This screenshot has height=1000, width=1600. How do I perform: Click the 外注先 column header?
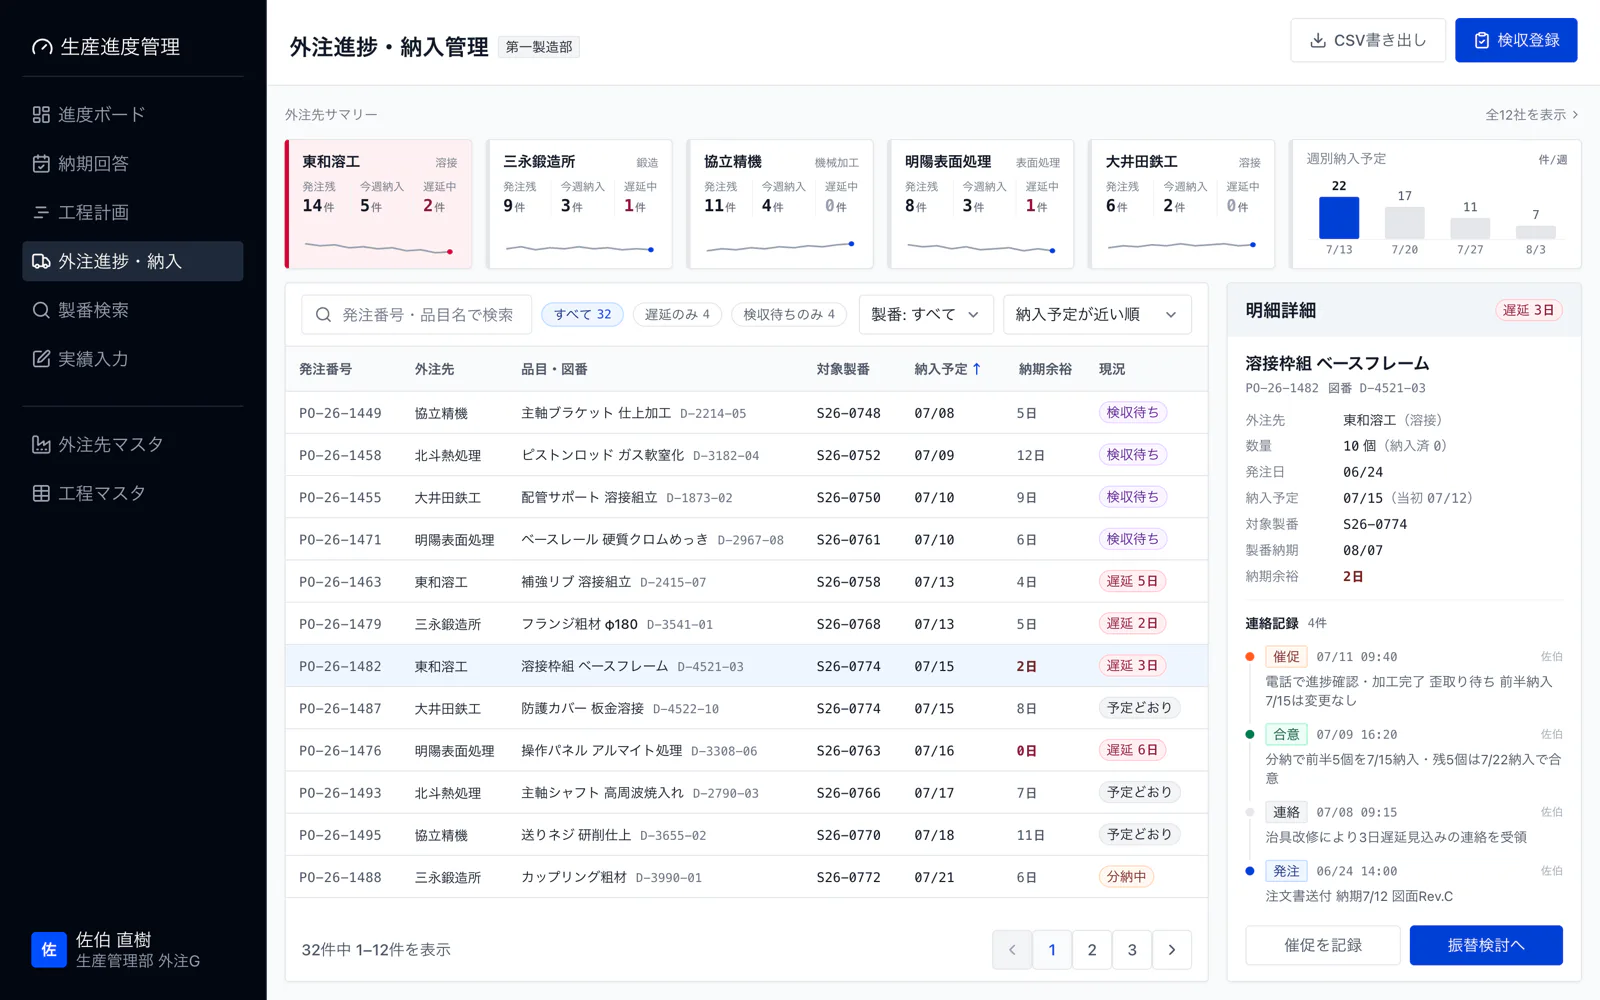pyautogui.click(x=435, y=369)
